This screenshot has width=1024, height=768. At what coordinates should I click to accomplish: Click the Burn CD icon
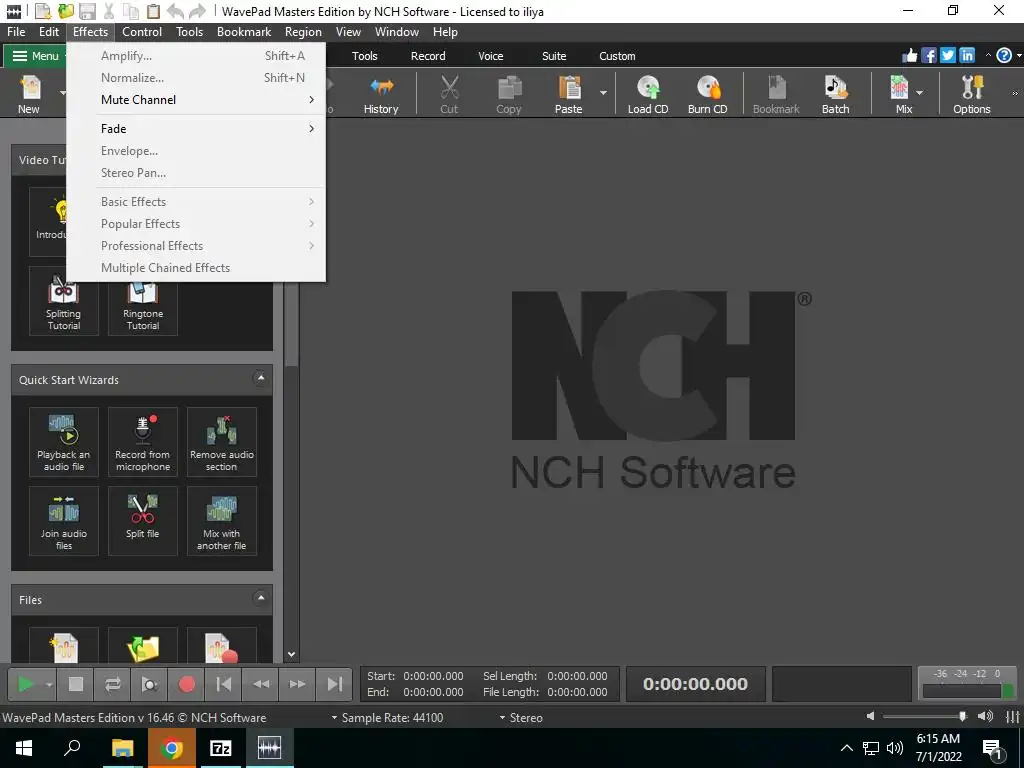point(707,94)
